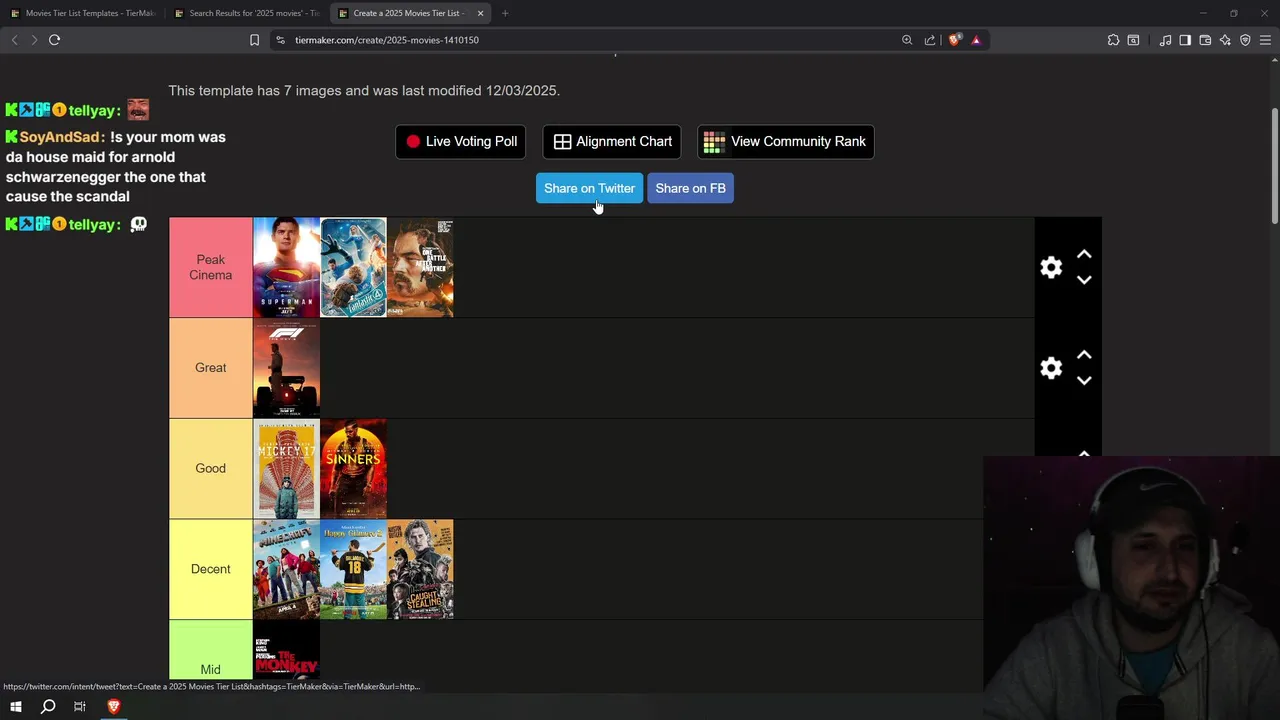
Task: Open Task View on taskbar
Action: pos(80,707)
